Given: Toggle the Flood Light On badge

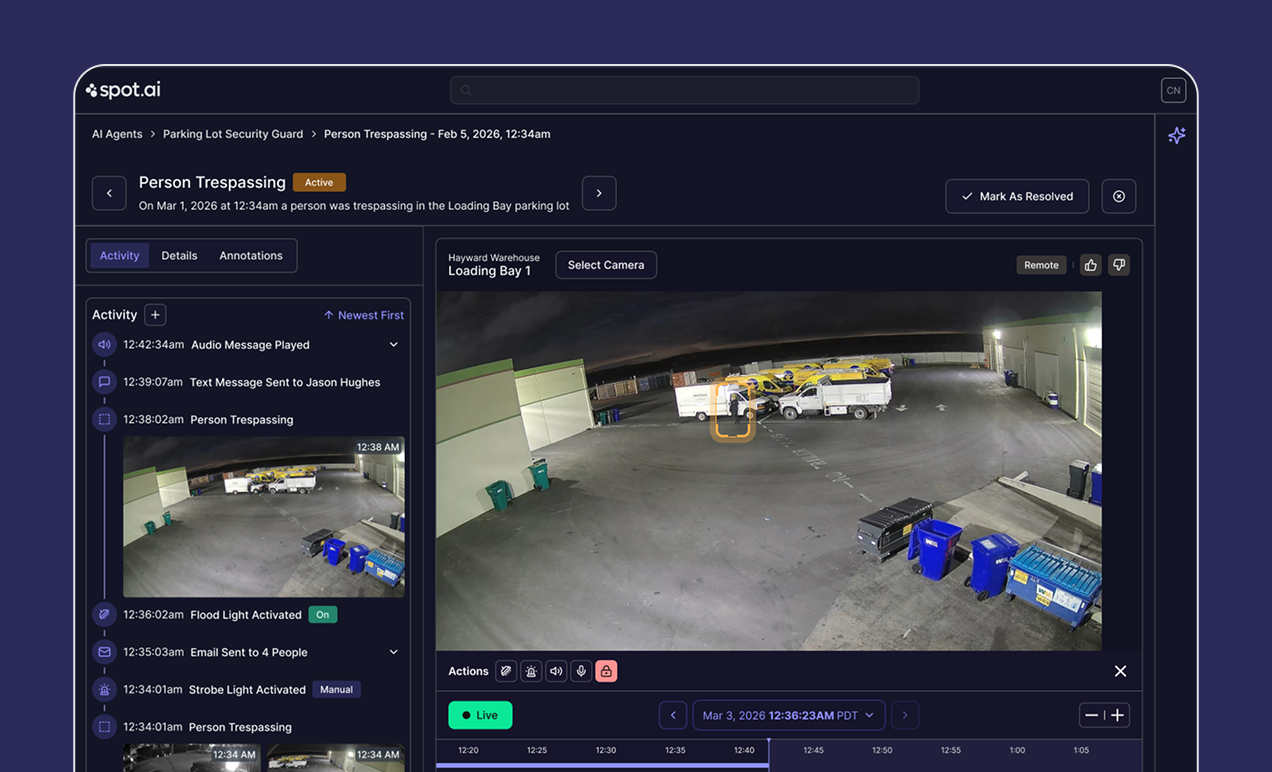Looking at the screenshot, I should pyautogui.click(x=323, y=615).
